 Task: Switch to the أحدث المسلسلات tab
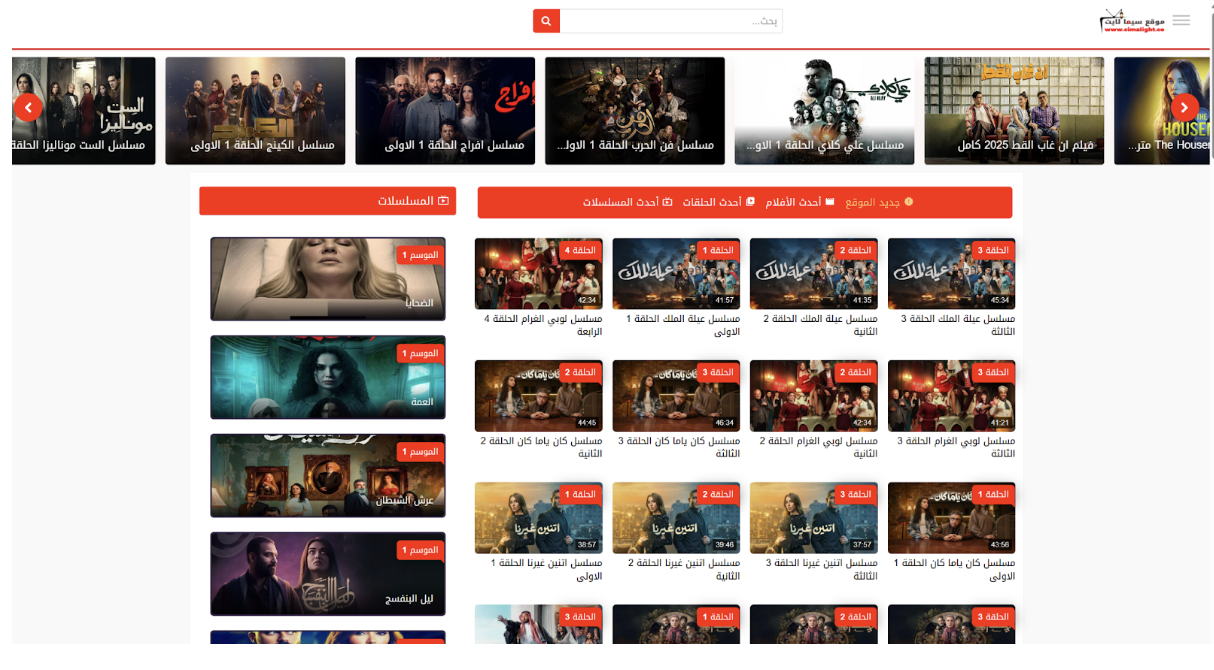point(620,202)
